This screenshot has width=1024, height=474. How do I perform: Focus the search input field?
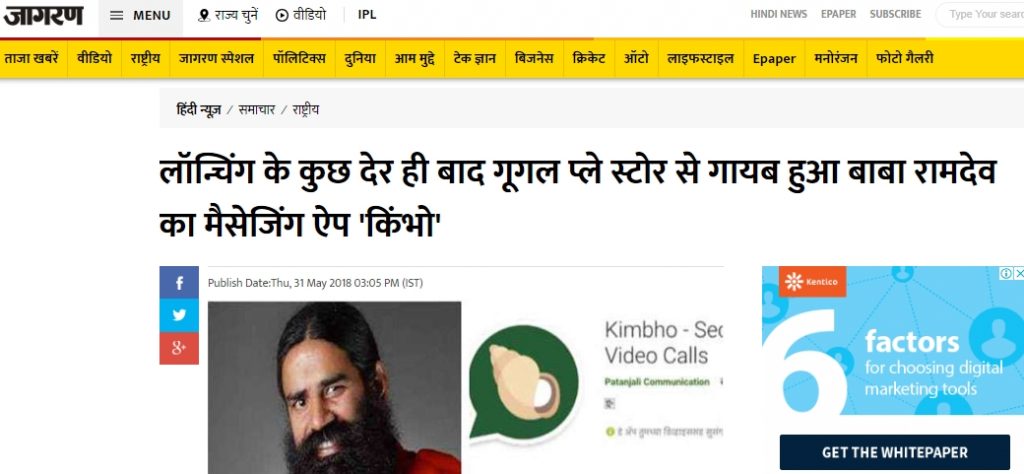pyautogui.click(x=980, y=14)
